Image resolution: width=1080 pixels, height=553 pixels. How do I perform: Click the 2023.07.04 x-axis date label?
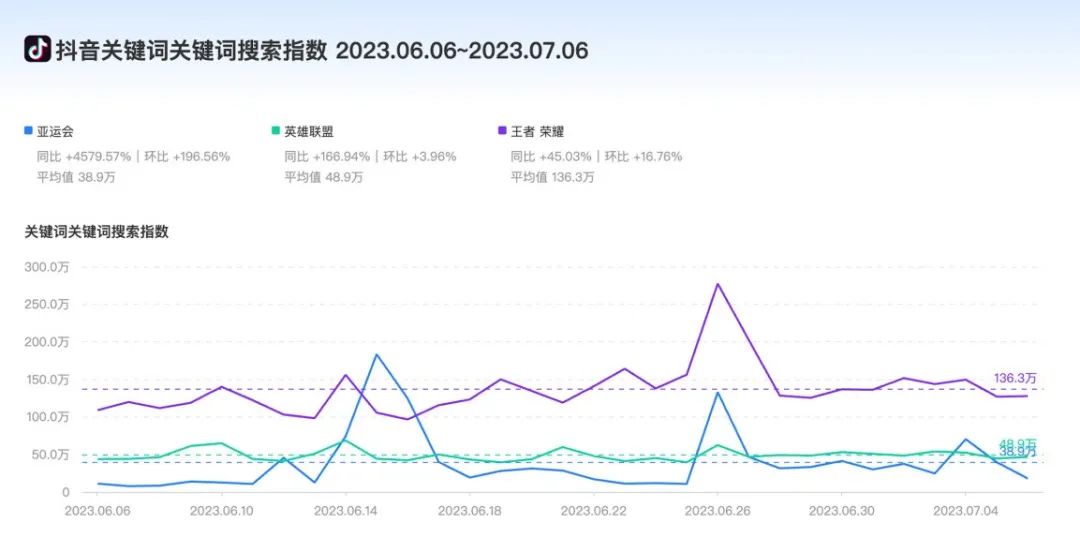(x=964, y=510)
